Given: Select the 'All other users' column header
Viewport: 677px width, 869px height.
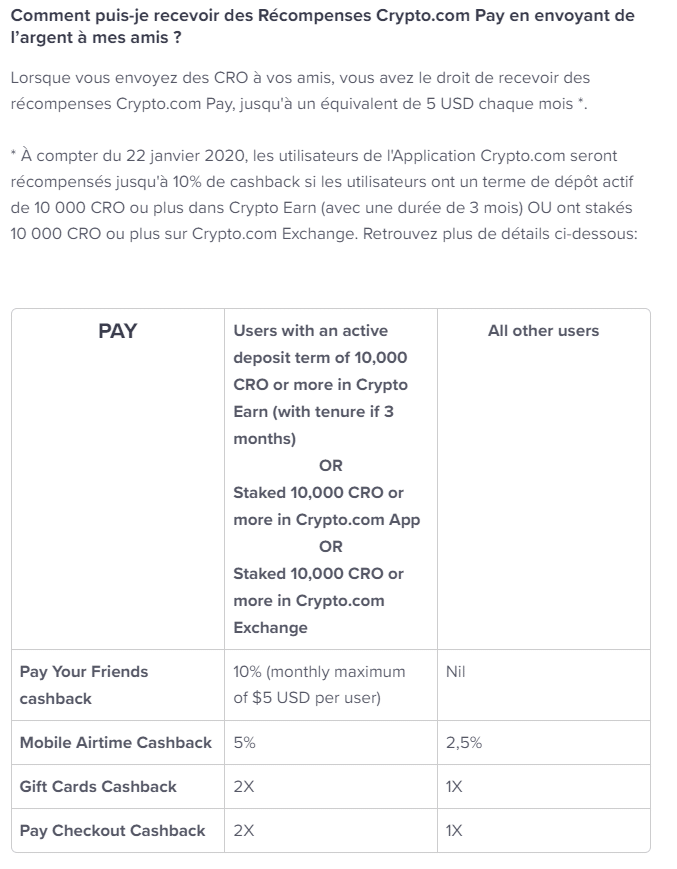Looking at the screenshot, I should [543, 331].
